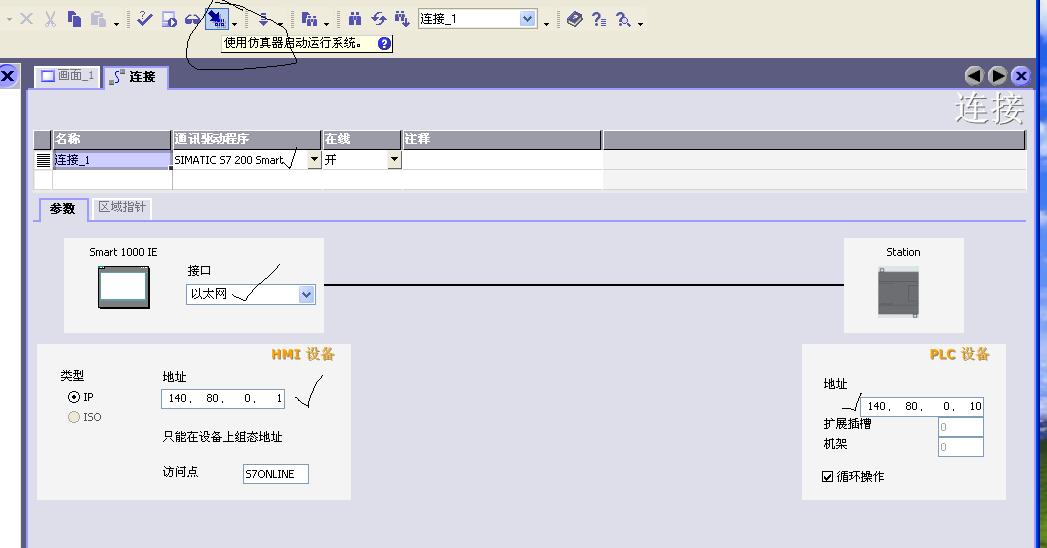Click the glasses debugger runtime icon
The image size is (1047, 548).
pyautogui.click(x=192, y=19)
